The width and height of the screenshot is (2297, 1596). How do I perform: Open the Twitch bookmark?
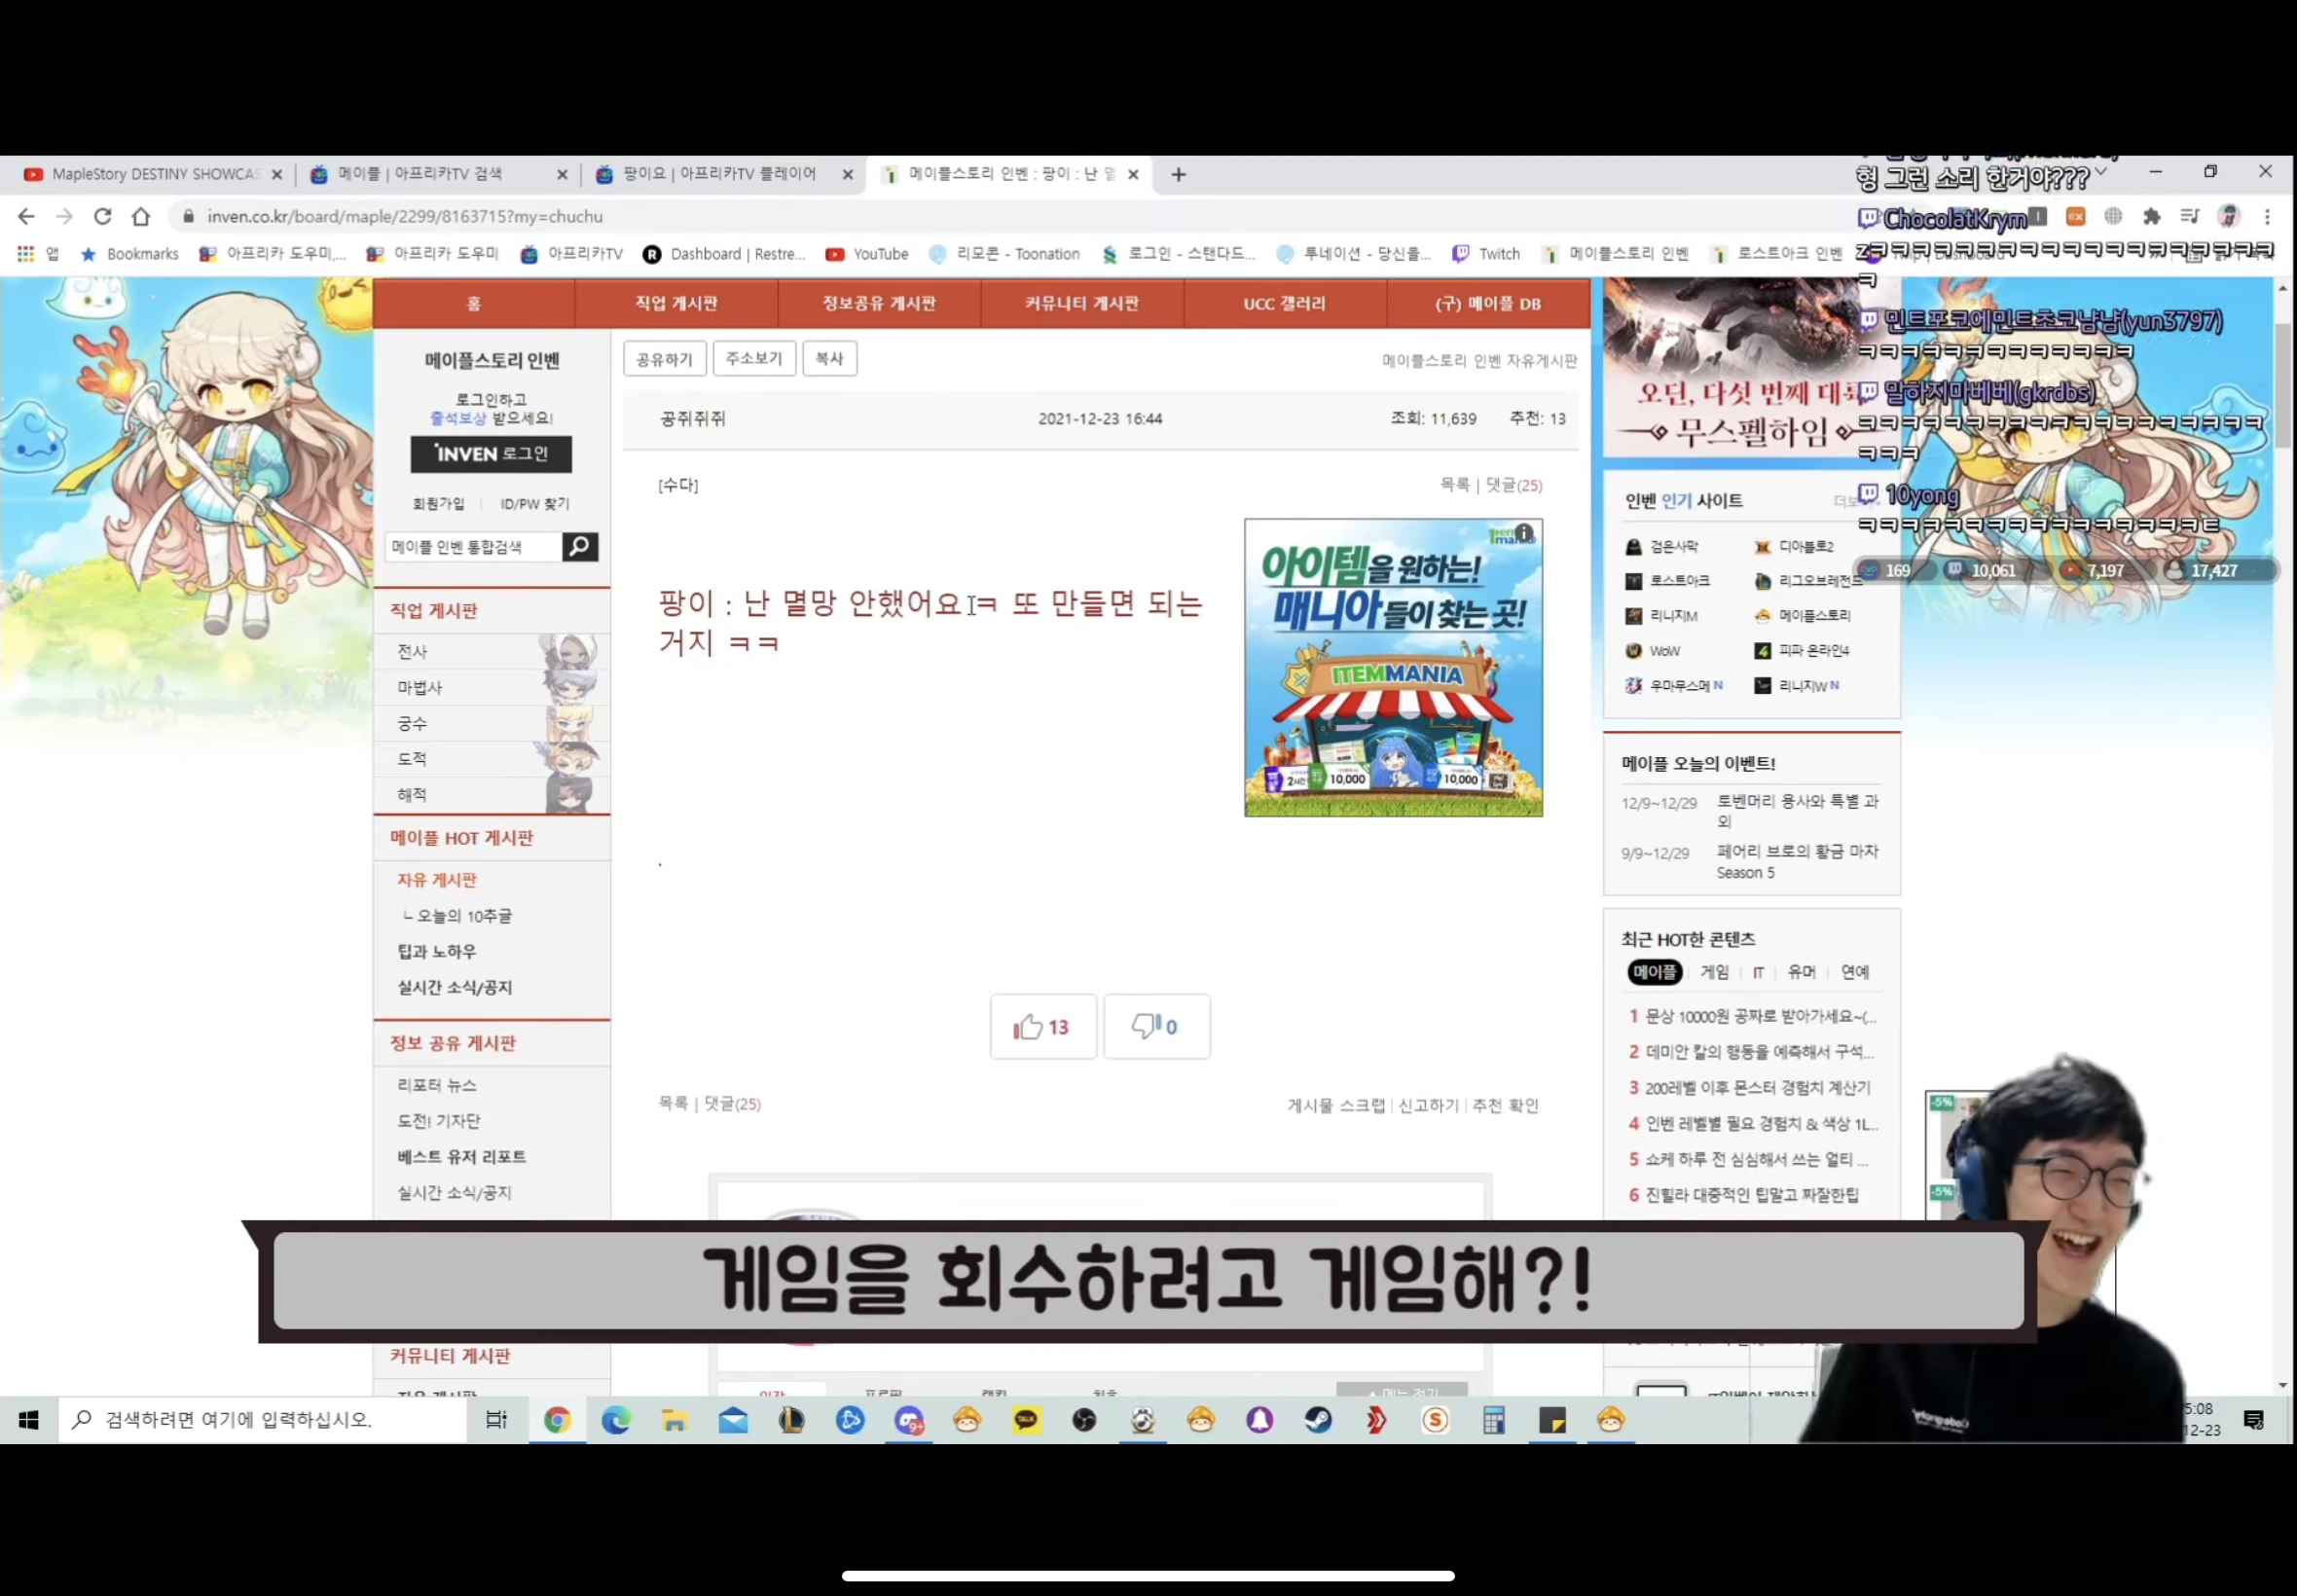[x=1486, y=254]
